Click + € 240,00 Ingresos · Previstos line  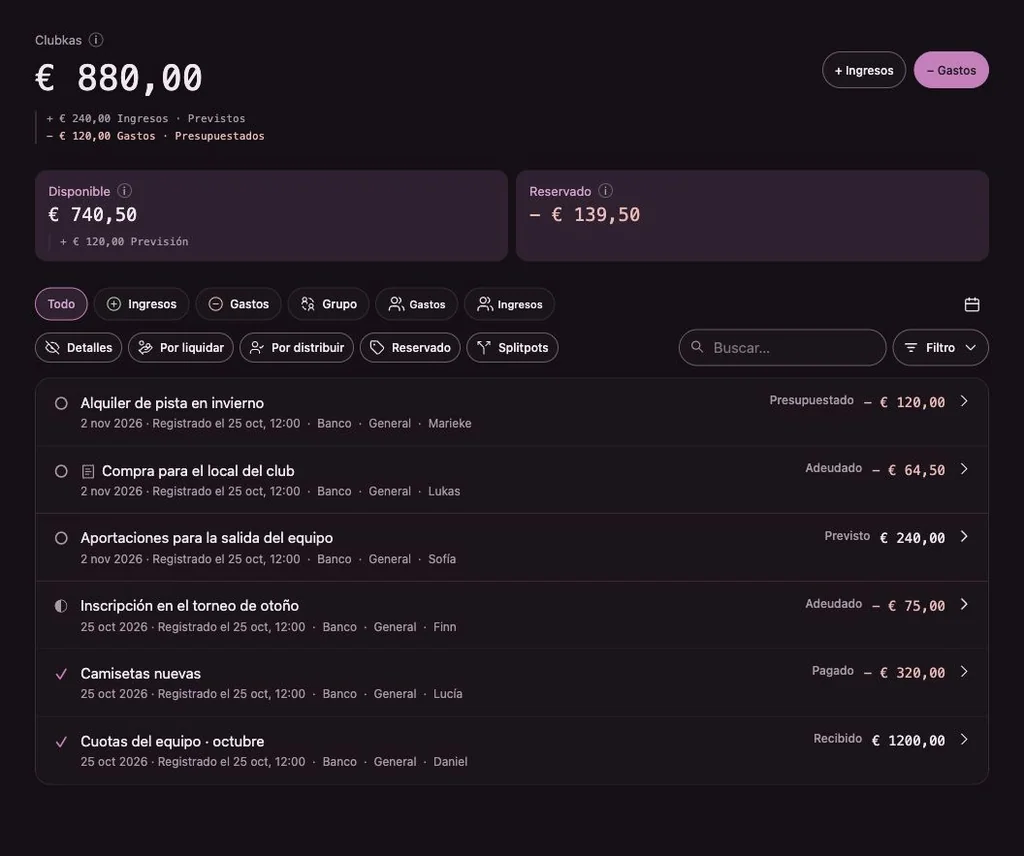146,118
